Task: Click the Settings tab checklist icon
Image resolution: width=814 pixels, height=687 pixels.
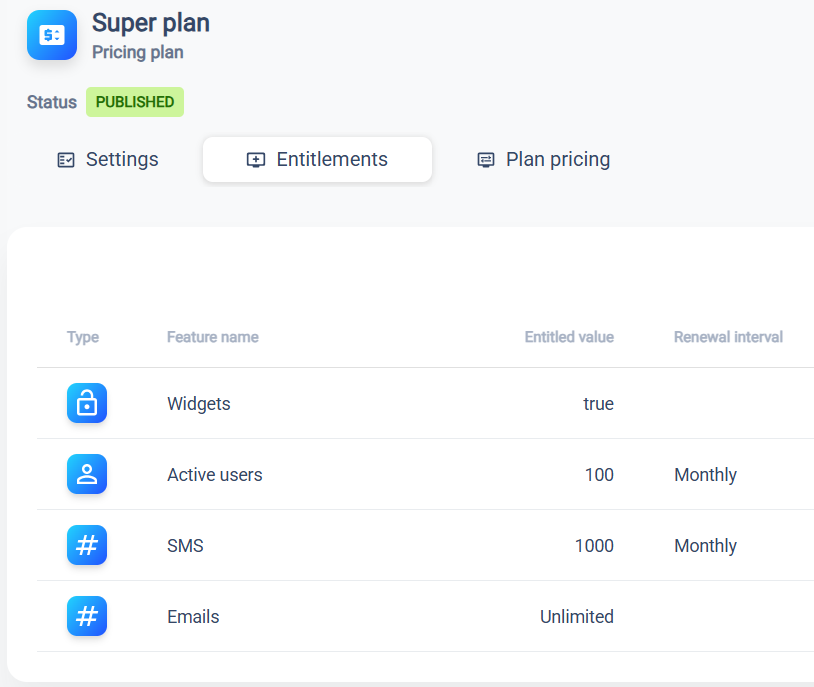Action: pos(66,160)
